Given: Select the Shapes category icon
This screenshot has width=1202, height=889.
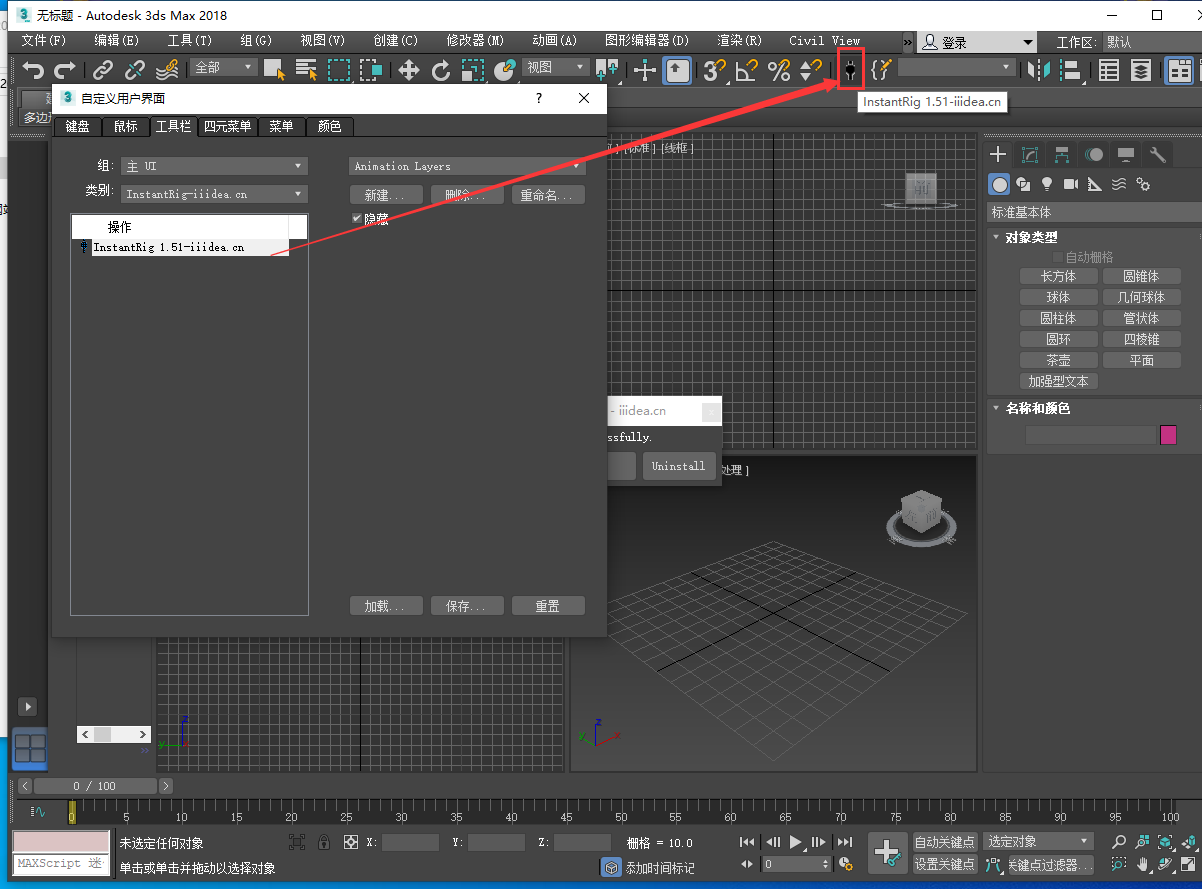Looking at the screenshot, I should pos(1023,184).
